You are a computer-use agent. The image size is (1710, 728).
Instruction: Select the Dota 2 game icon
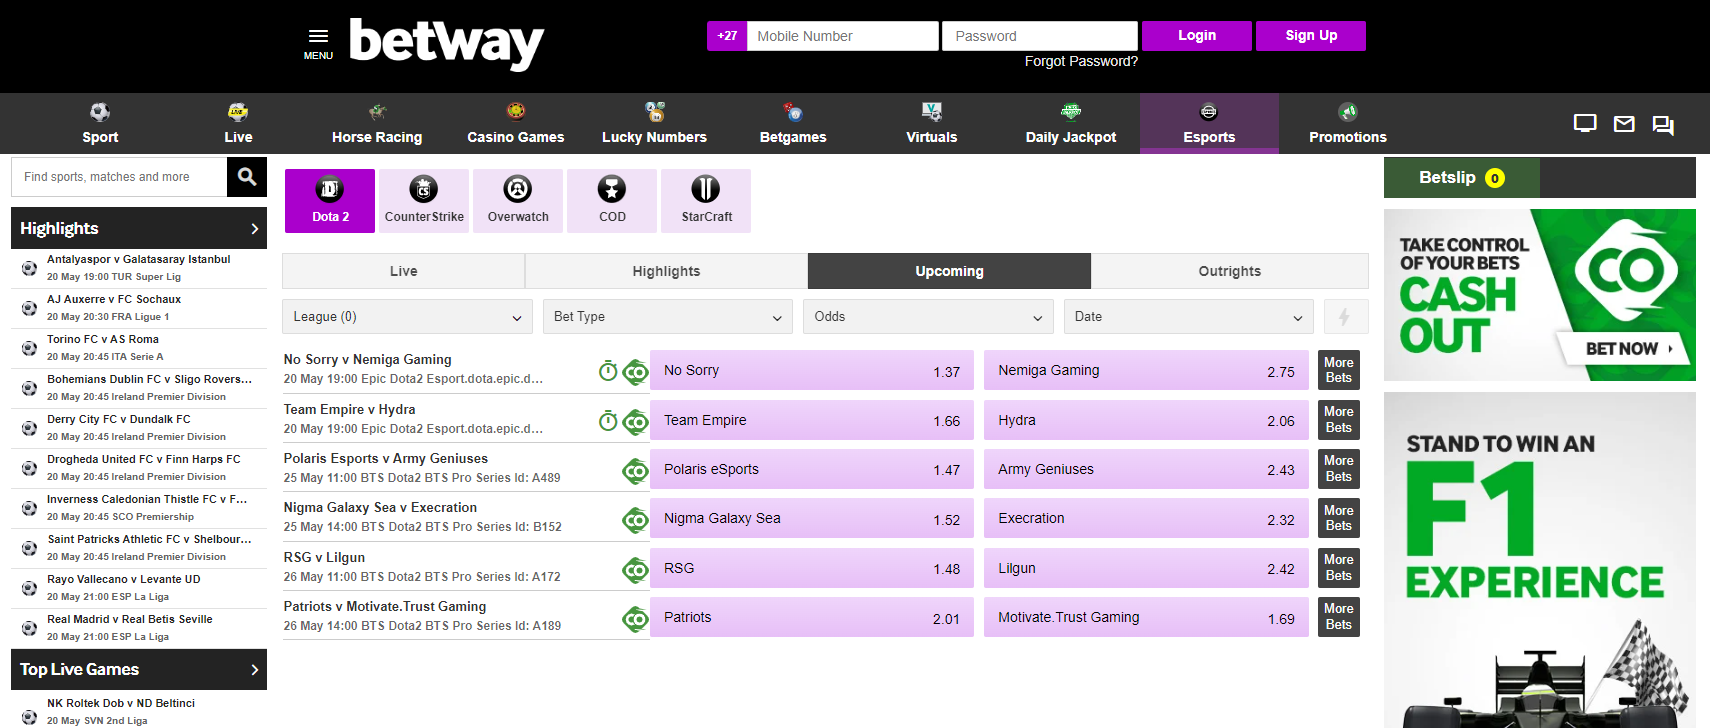click(330, 201)
